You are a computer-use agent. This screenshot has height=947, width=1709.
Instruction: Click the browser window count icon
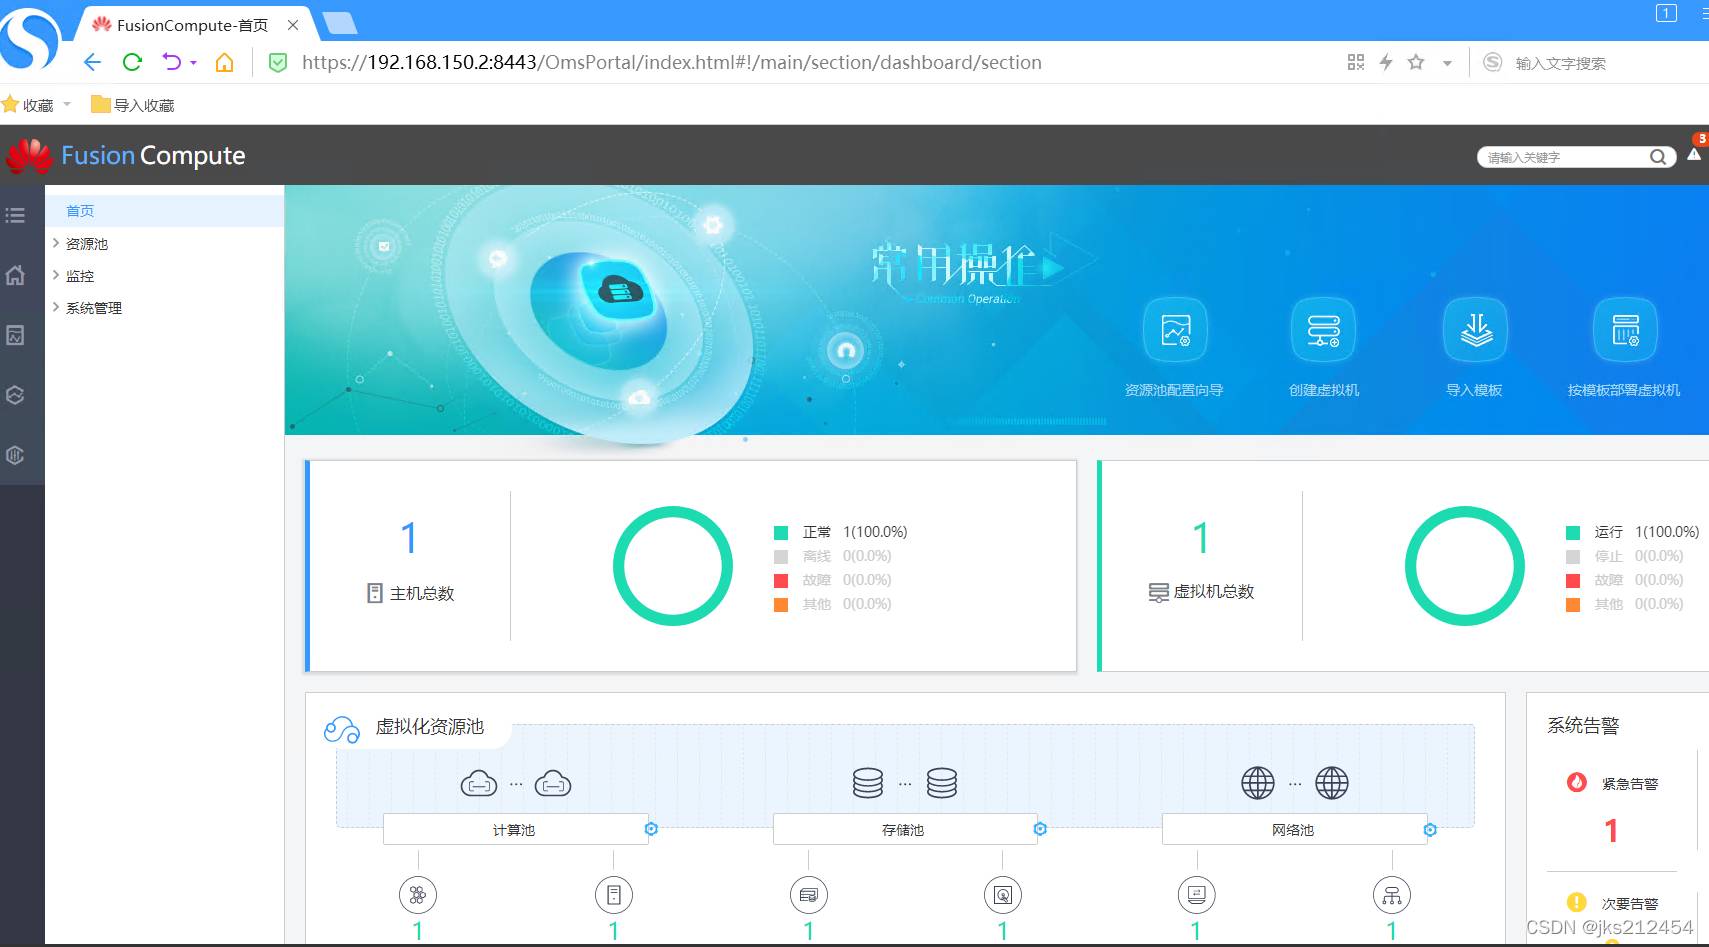(x=1666, y=13)
